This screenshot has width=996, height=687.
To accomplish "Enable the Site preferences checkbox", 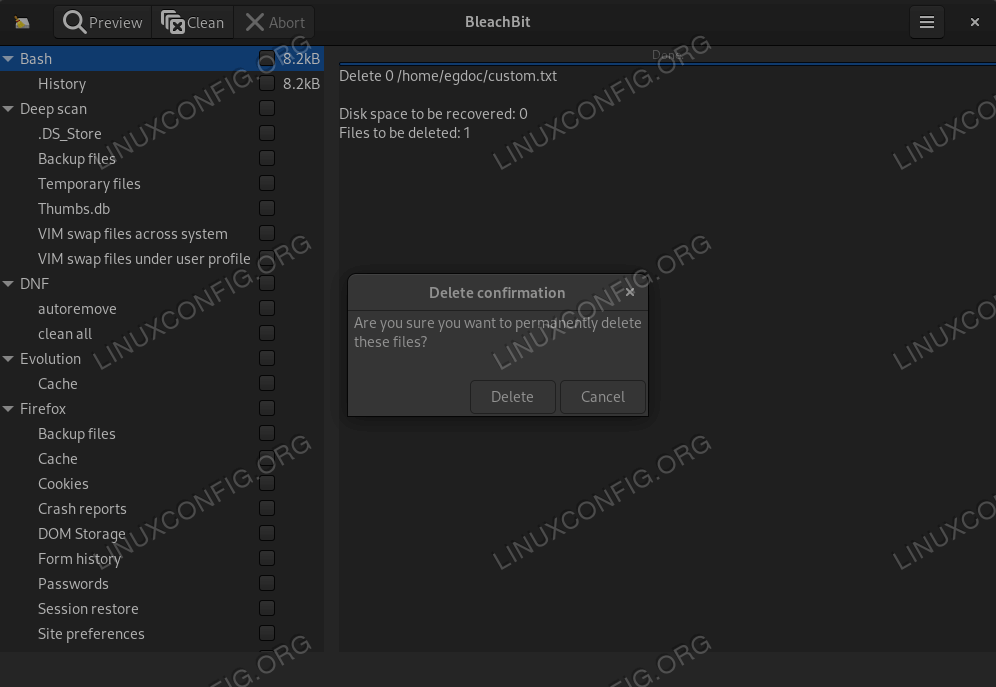I will [267, 634].
